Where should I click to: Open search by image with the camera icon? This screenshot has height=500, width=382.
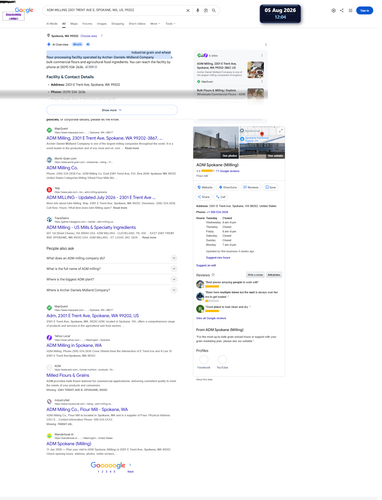206,10
